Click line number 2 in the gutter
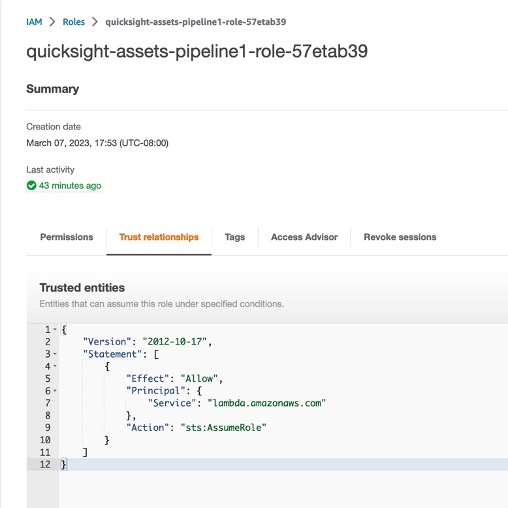 [48, 342]
